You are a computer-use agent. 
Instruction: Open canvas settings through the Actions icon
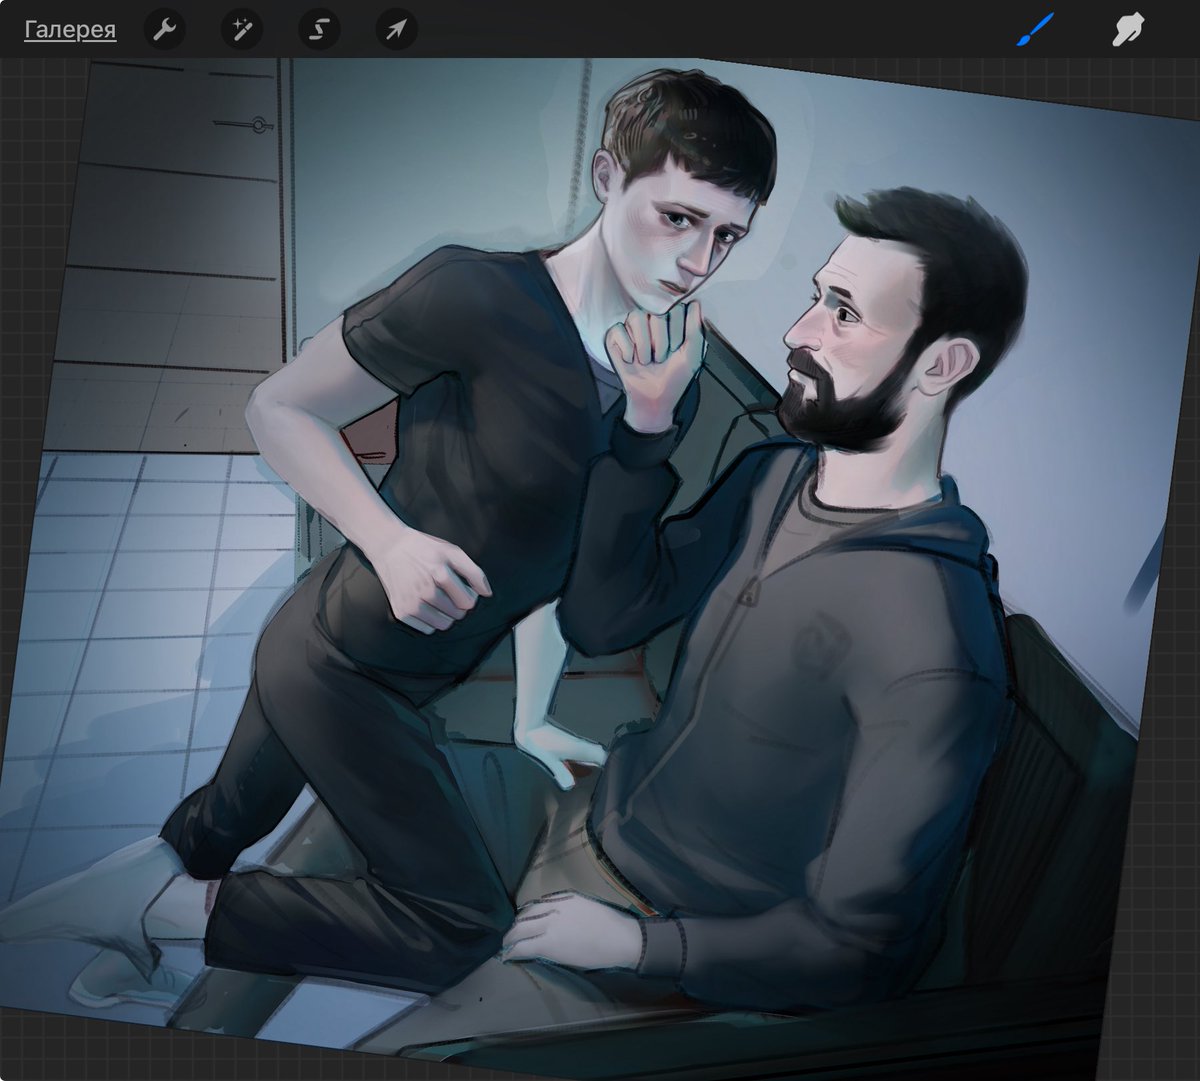166,30
